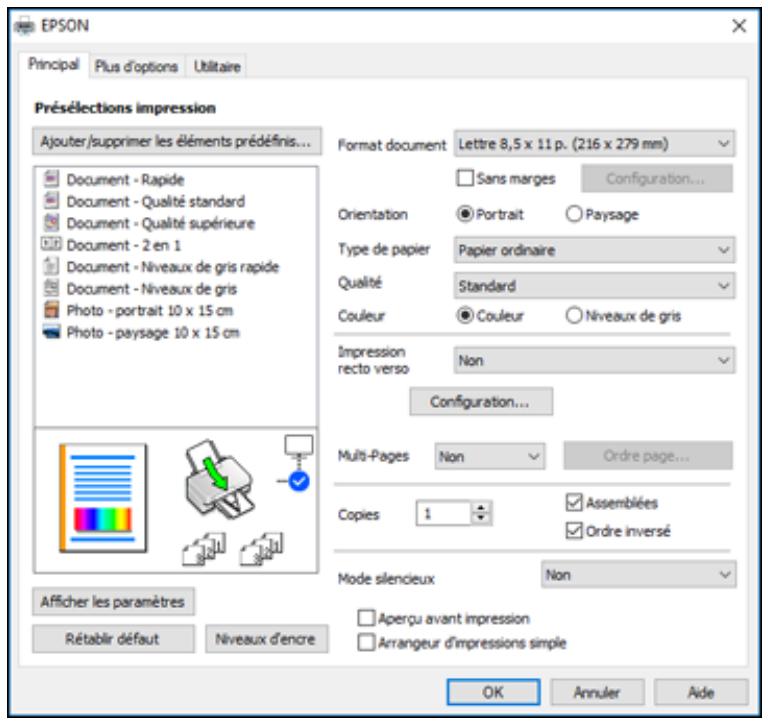Image resolution: width=768 pixels, height=721 pixels.
Task: Switch to the Principal tab
Action: click(53, 64)
